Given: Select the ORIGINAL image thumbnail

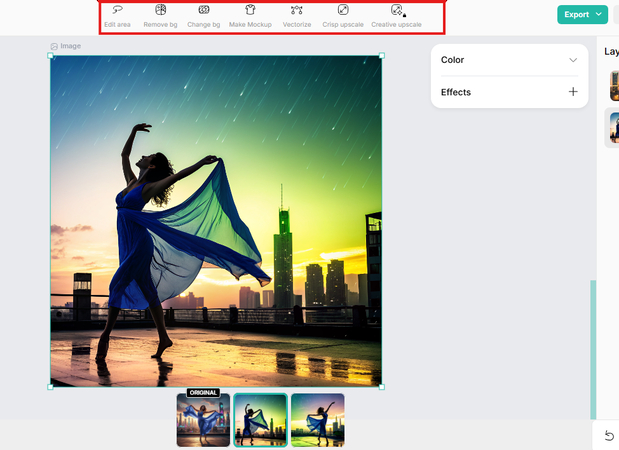Looking at the screenshot, I should click(203, 419).
